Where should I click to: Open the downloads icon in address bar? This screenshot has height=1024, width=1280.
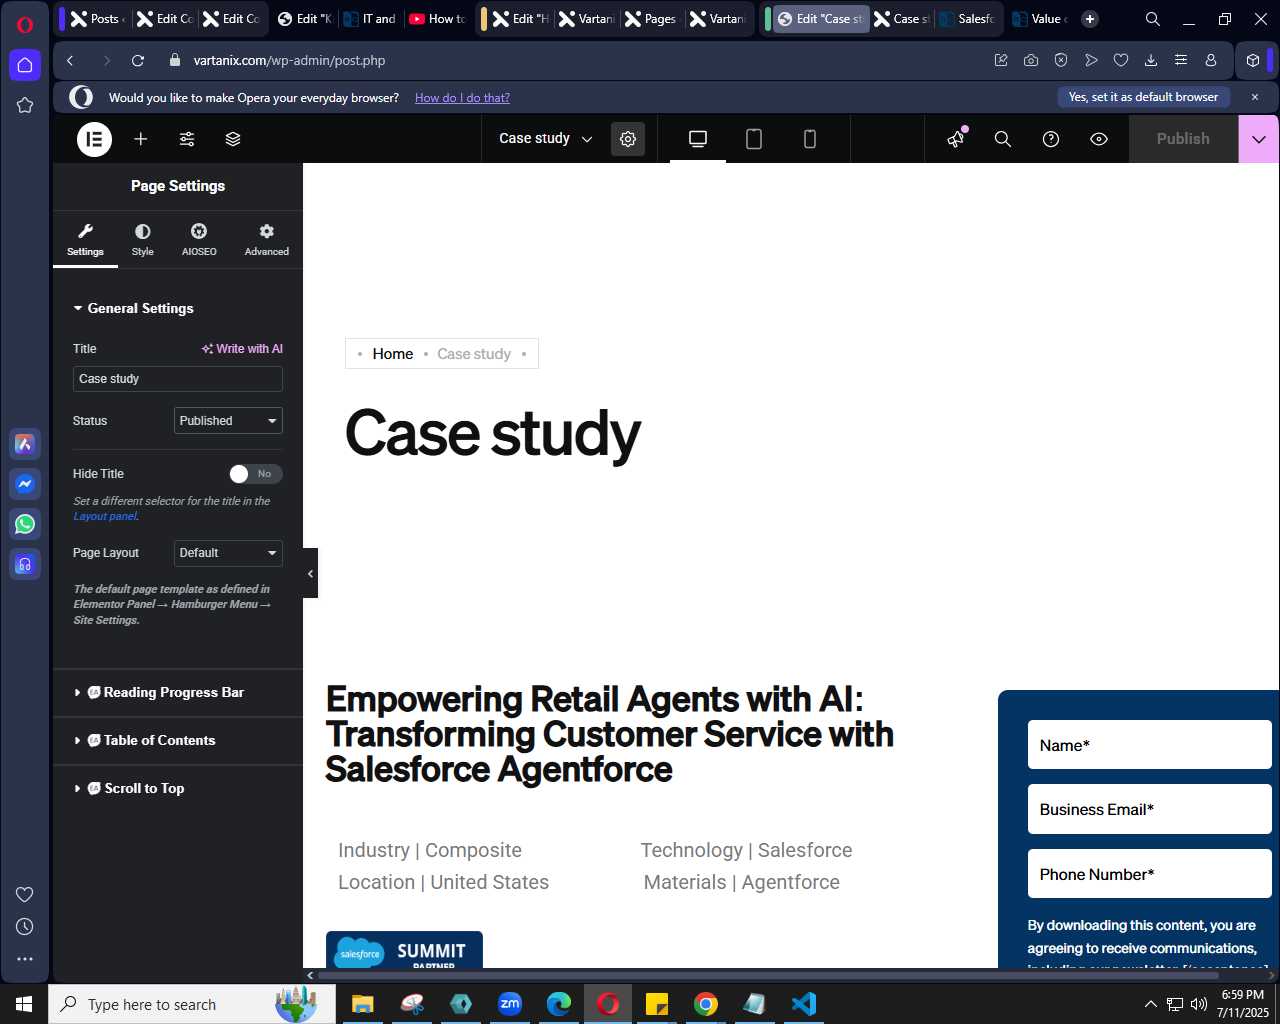(x=1151, y=60)
